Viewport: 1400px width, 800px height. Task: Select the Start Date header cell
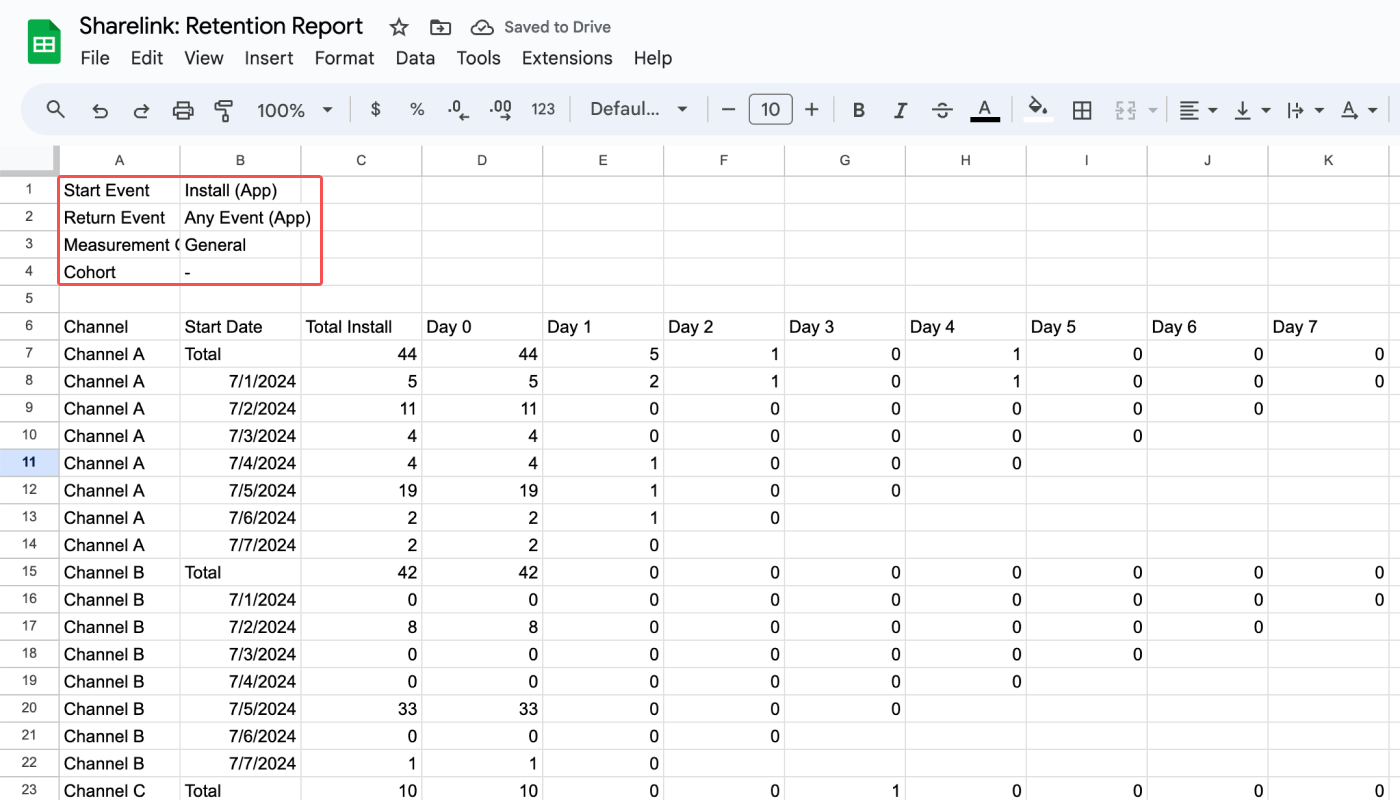(x=241, y=327)
